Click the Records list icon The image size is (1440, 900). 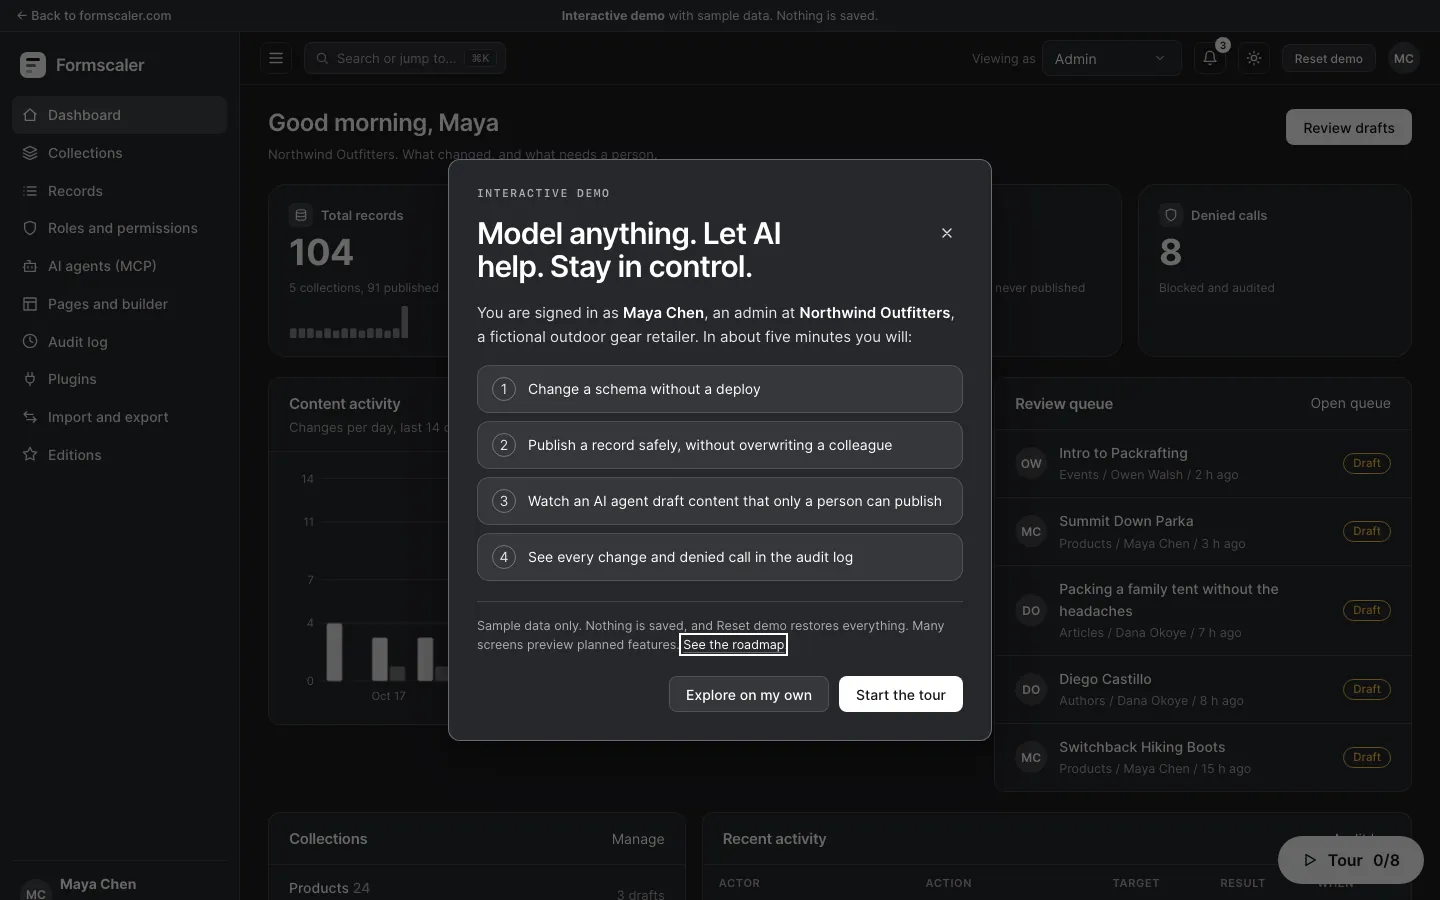point(30,191)
